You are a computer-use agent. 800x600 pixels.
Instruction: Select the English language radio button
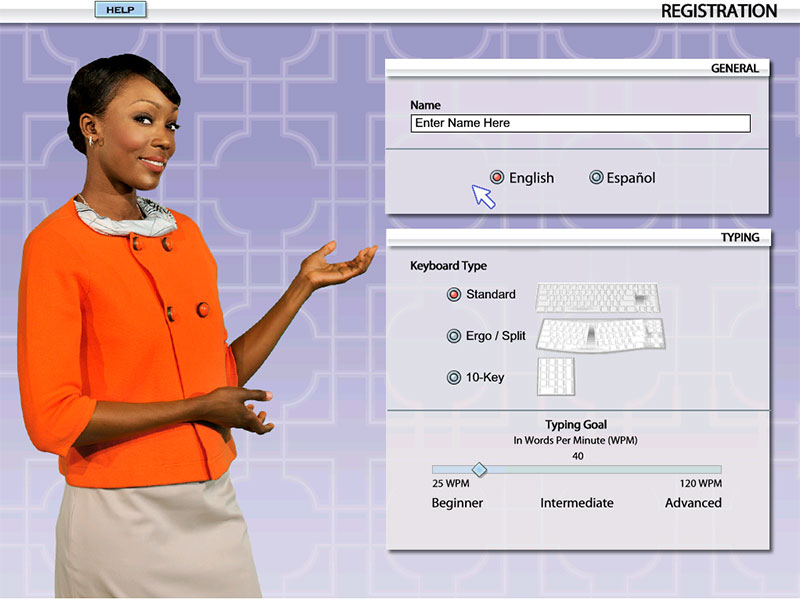(x=497, y=177)
